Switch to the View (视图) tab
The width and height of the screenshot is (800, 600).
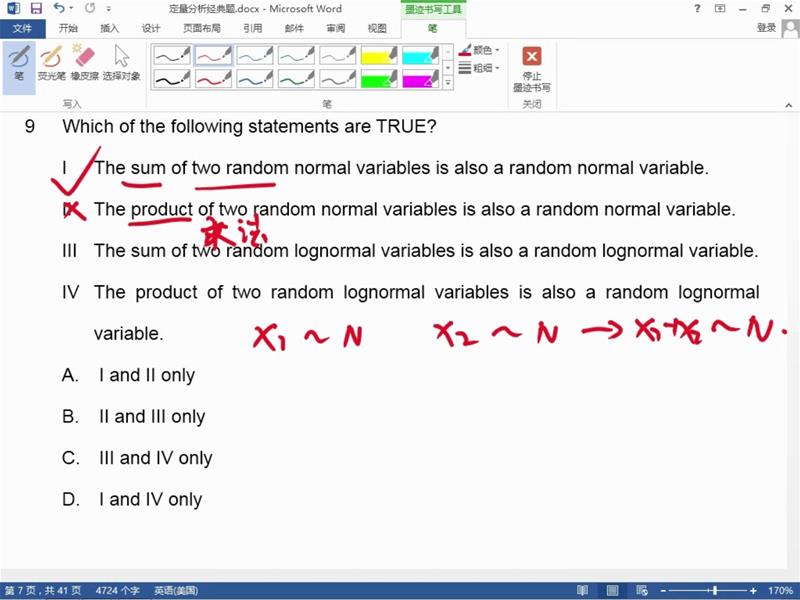(377, 29)
